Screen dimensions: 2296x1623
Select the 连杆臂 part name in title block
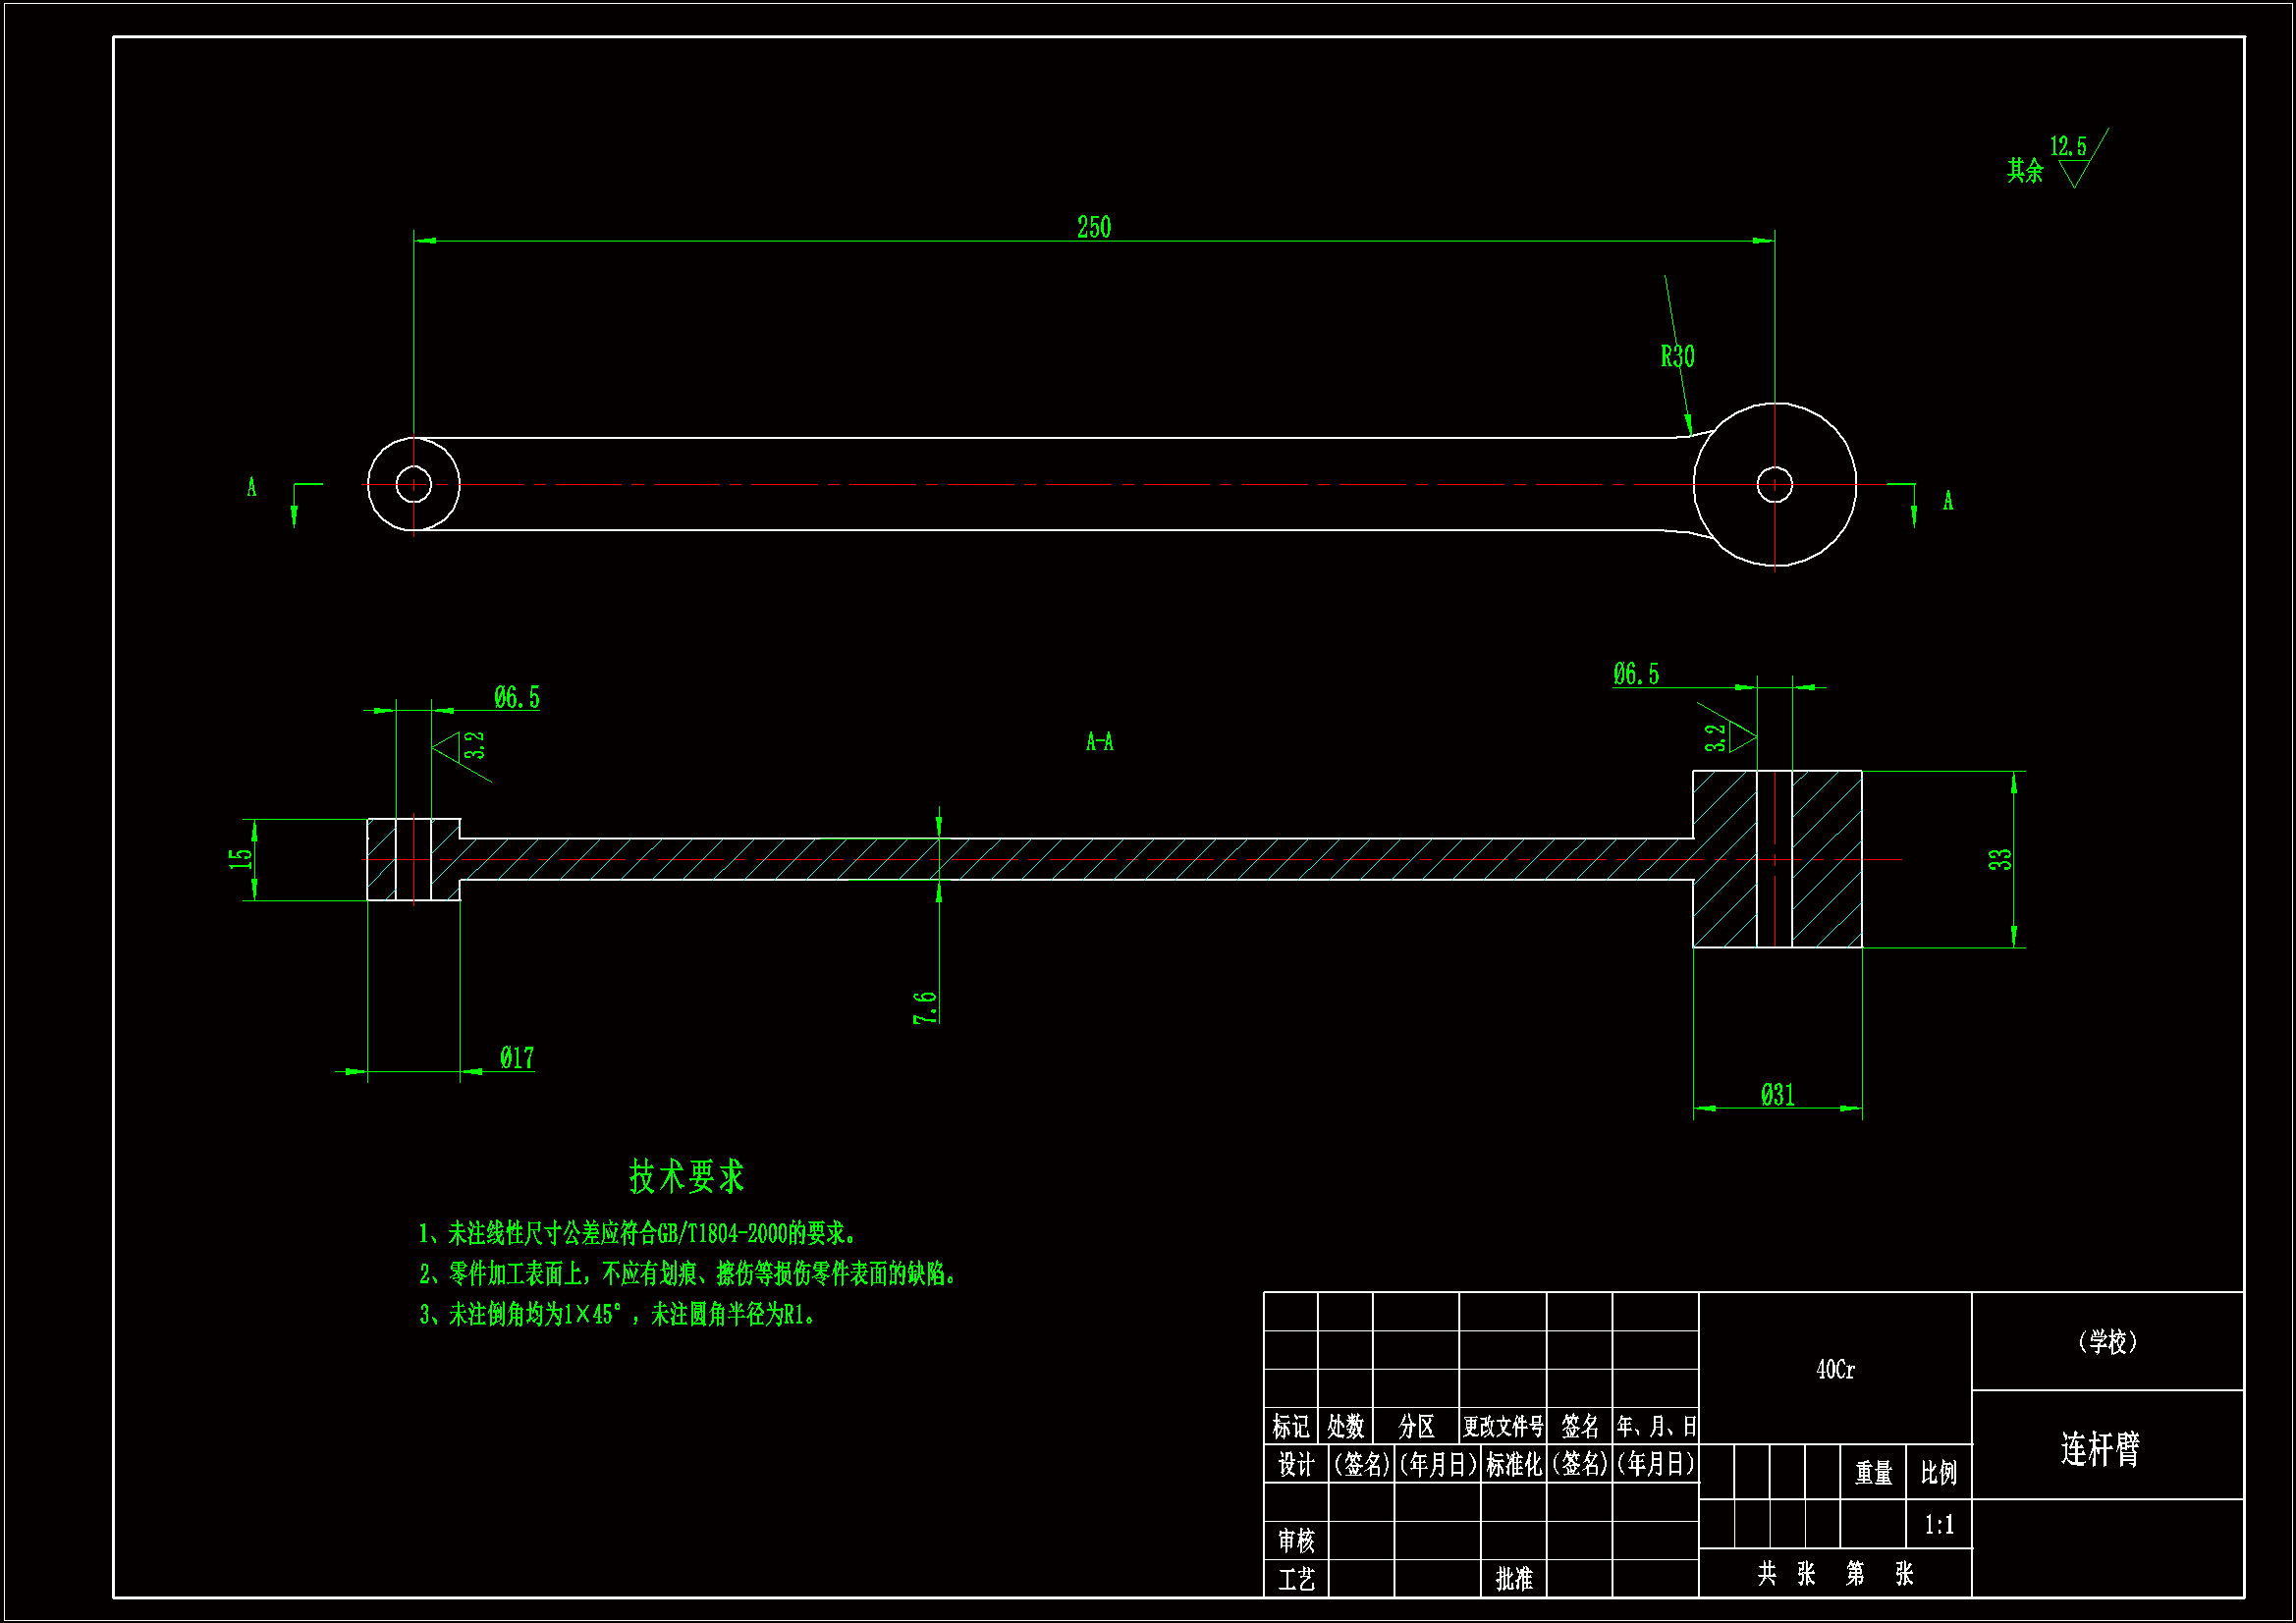[x=2100, y=1448]
